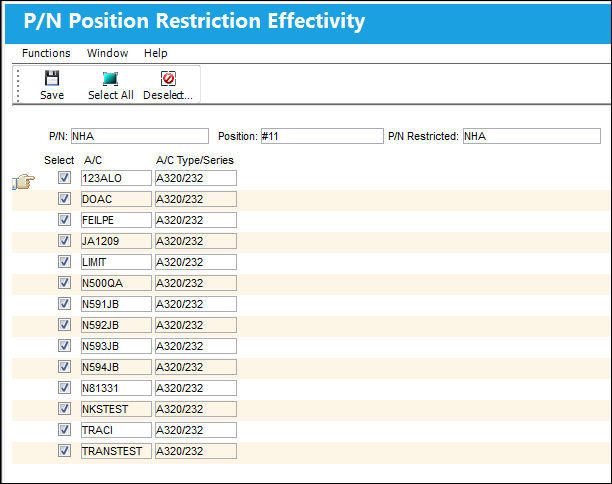Click the DOAC A/C field
Image resolution: width=612 pixels, height=484 pixels.
[x=116, y=199]
